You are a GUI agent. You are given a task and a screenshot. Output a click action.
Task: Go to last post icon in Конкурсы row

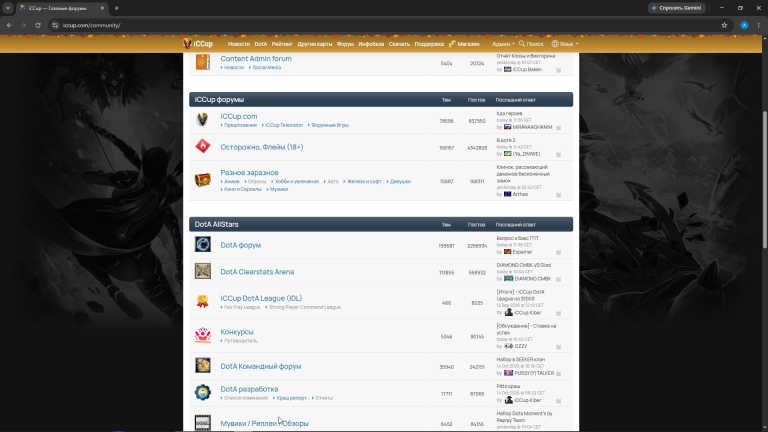pos(558,346)
